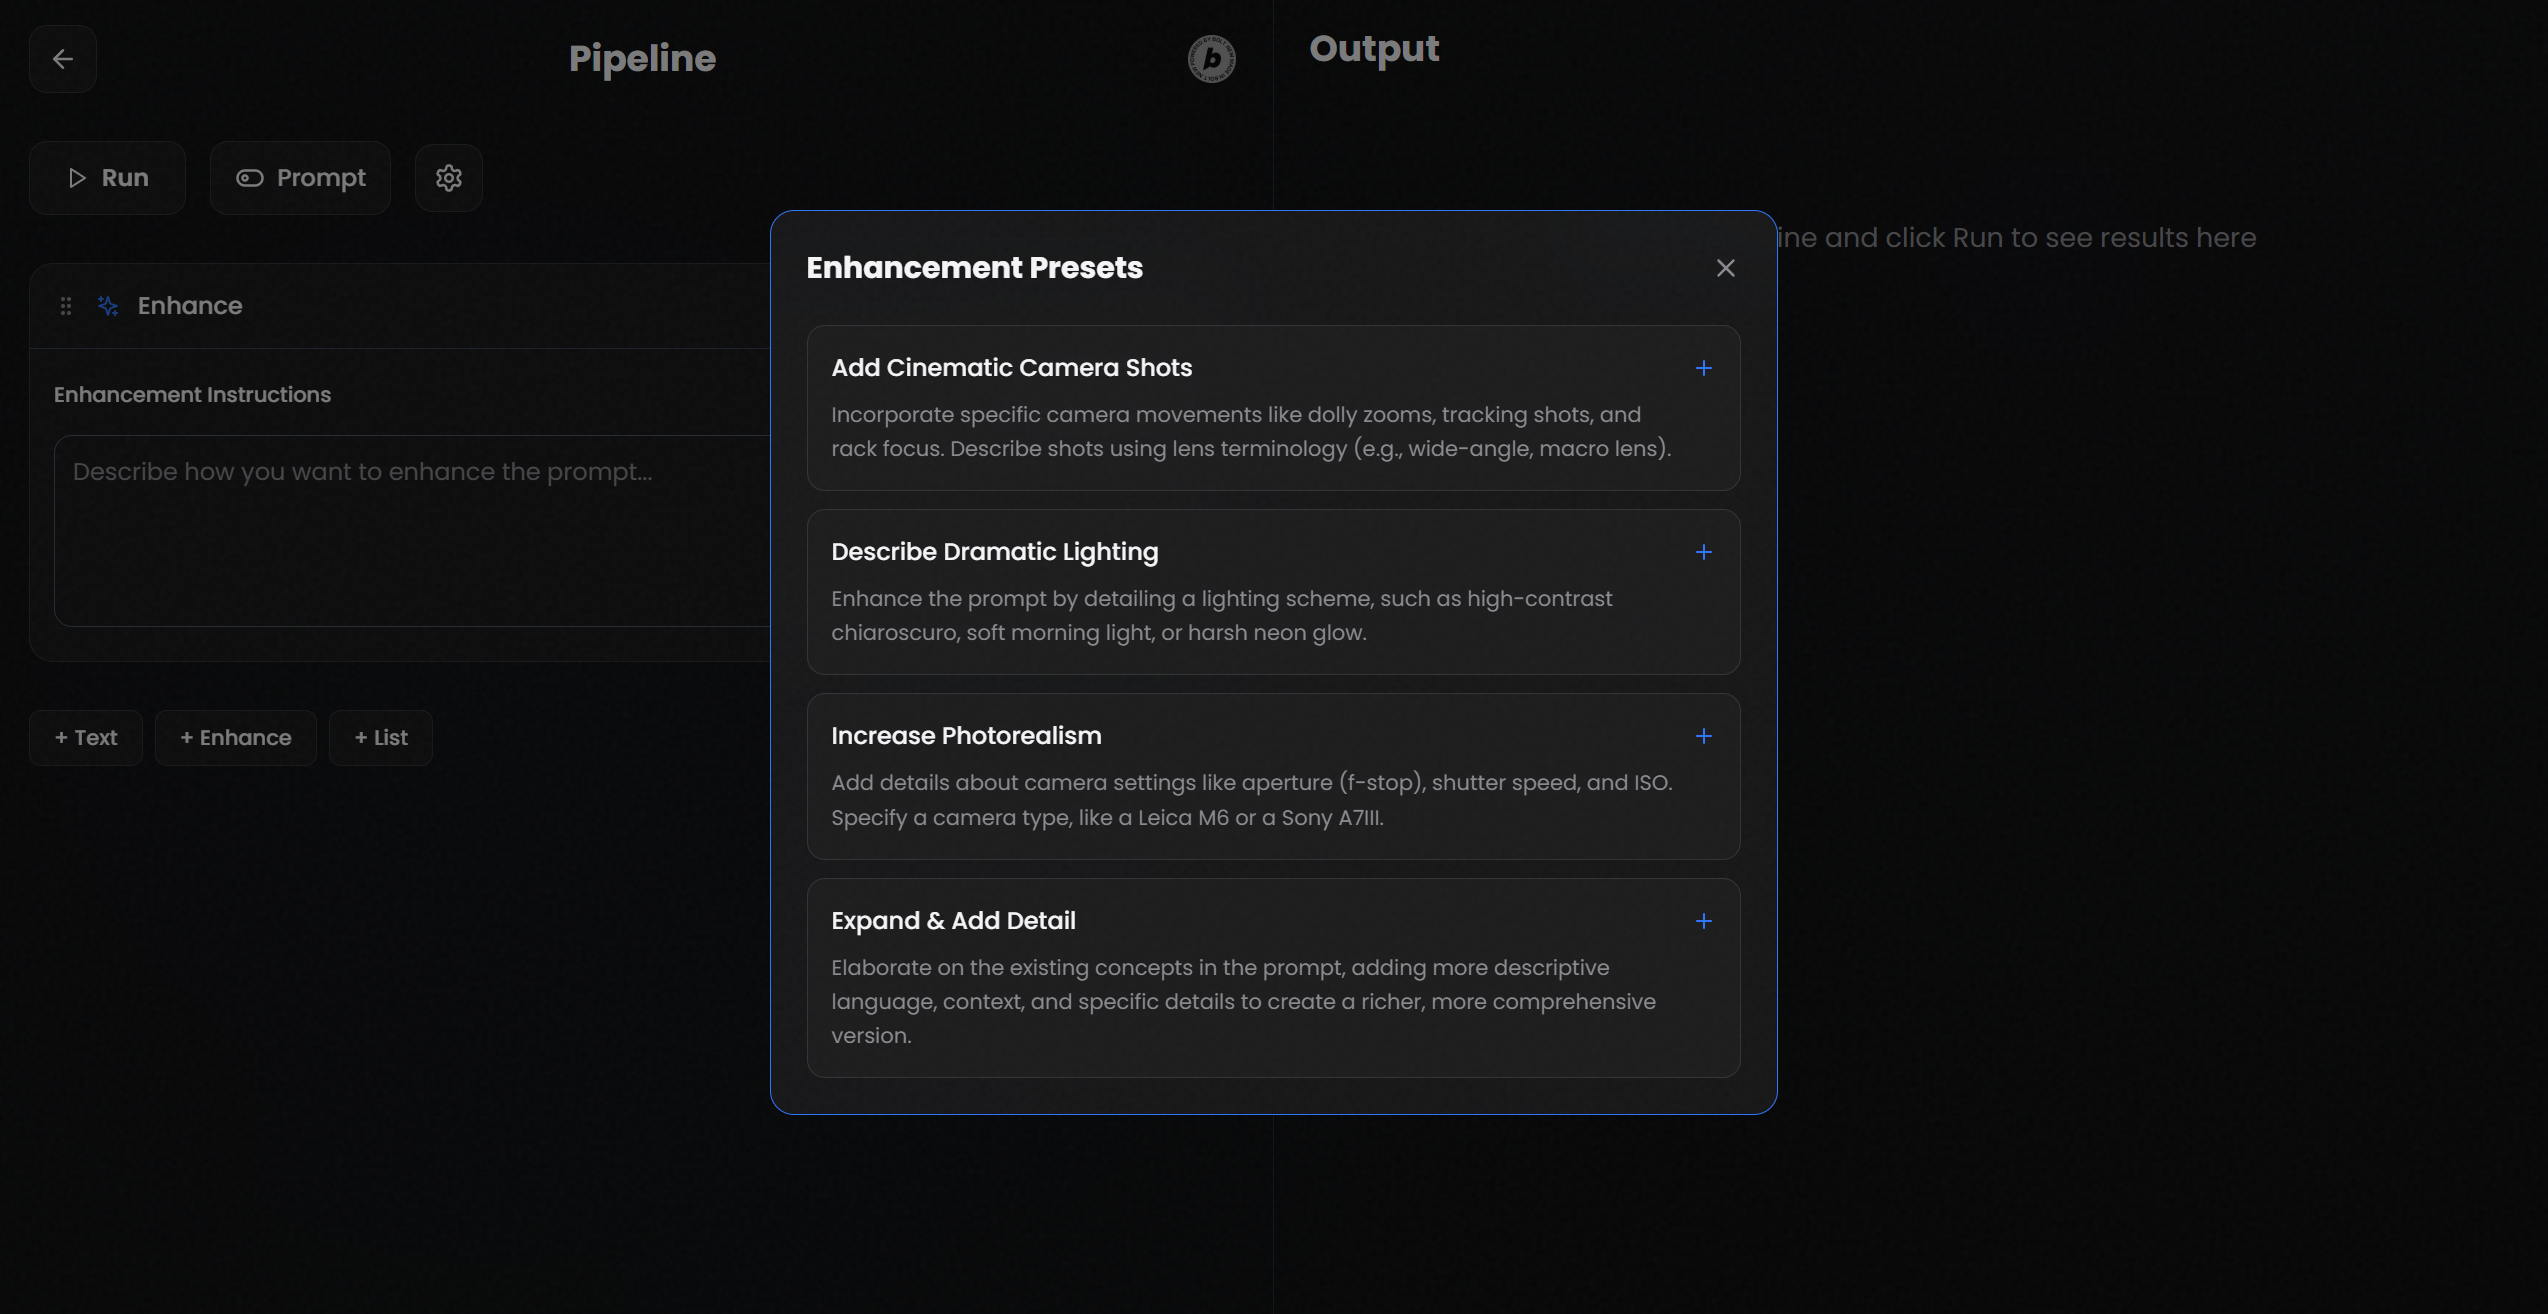Select the Expand & Add Detail description text
Image resolution: width=2548 pixels, height=1314 pixels.
(x=1242, y=1001)
